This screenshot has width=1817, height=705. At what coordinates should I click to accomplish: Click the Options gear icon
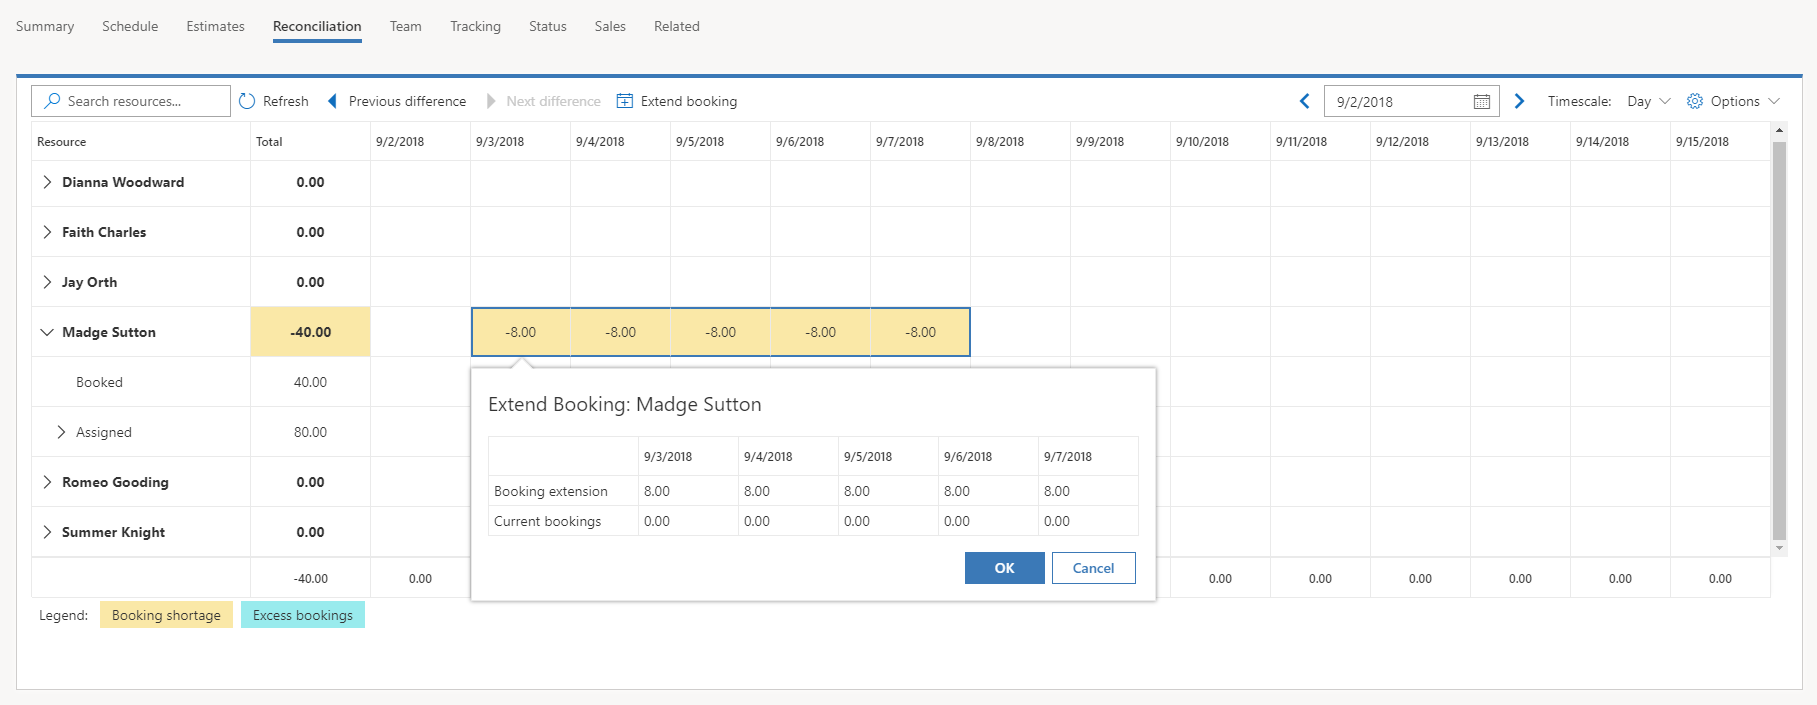(x=1695, y=101)
